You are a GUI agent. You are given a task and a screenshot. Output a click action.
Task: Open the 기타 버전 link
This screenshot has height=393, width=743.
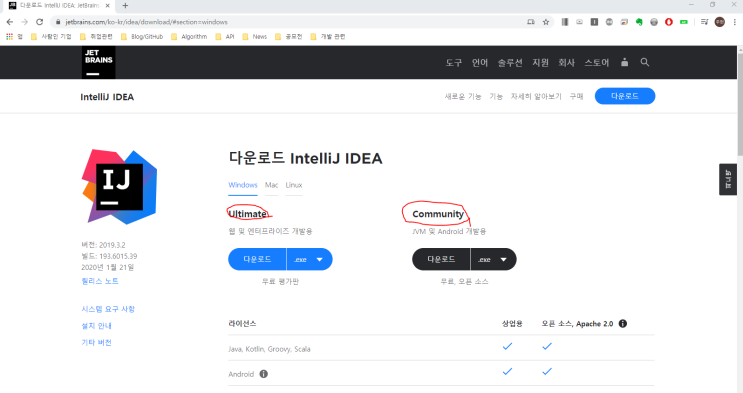97,342
